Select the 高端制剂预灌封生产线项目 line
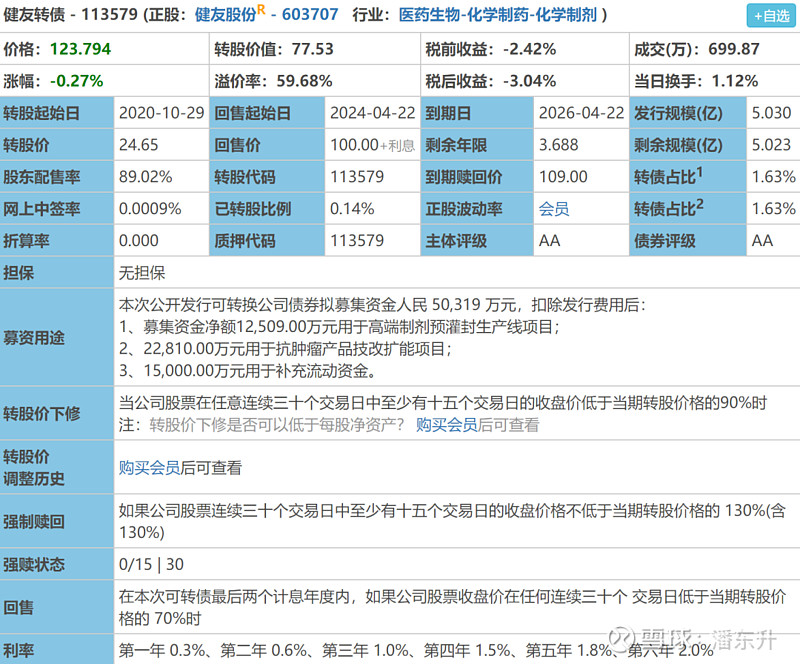This screenshot has width=800, height=664. [x=339, y=327]
